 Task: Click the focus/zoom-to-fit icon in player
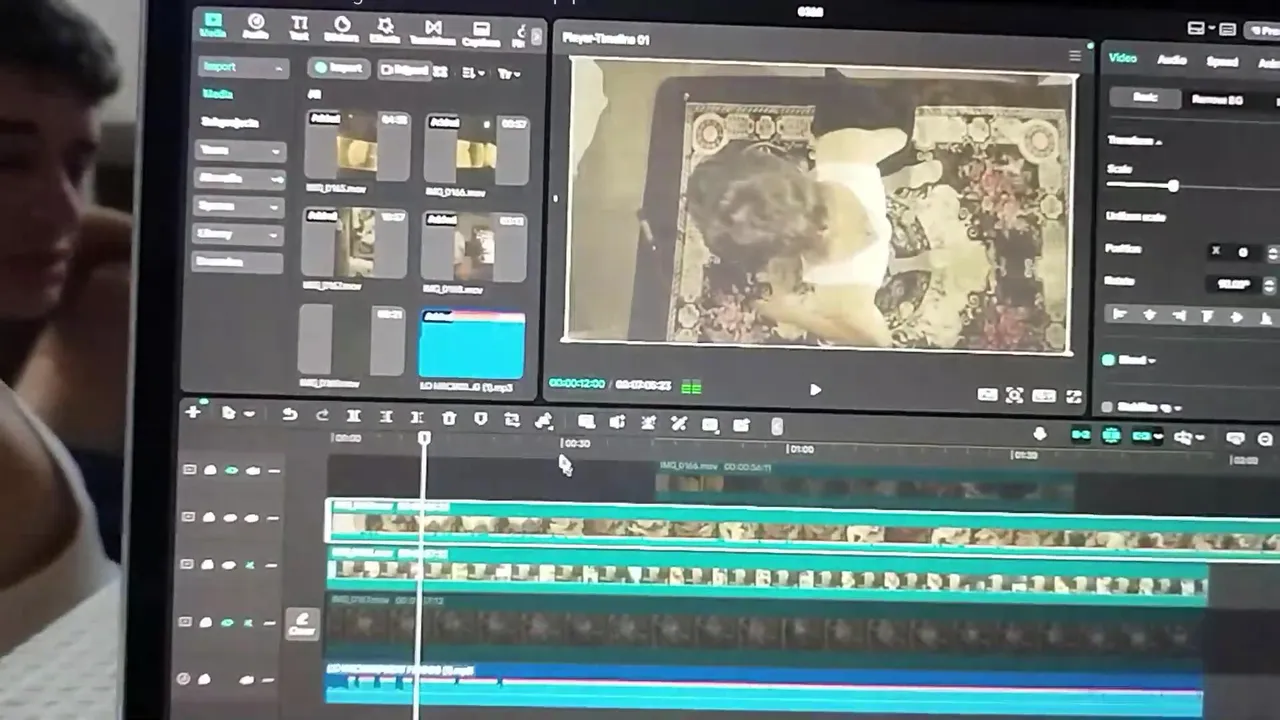click(x=1014, y=396)
